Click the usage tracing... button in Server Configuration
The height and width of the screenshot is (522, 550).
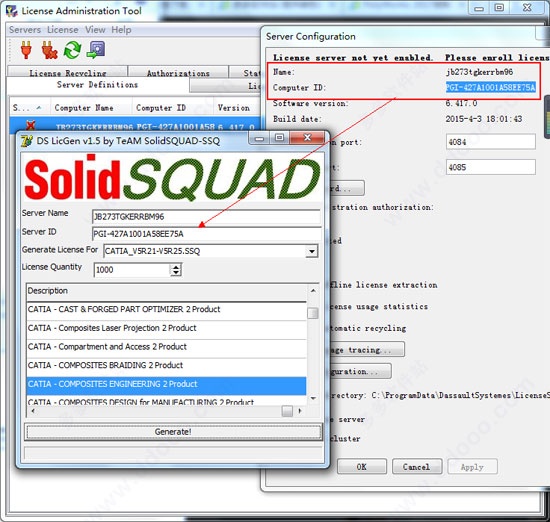[367, 350]
